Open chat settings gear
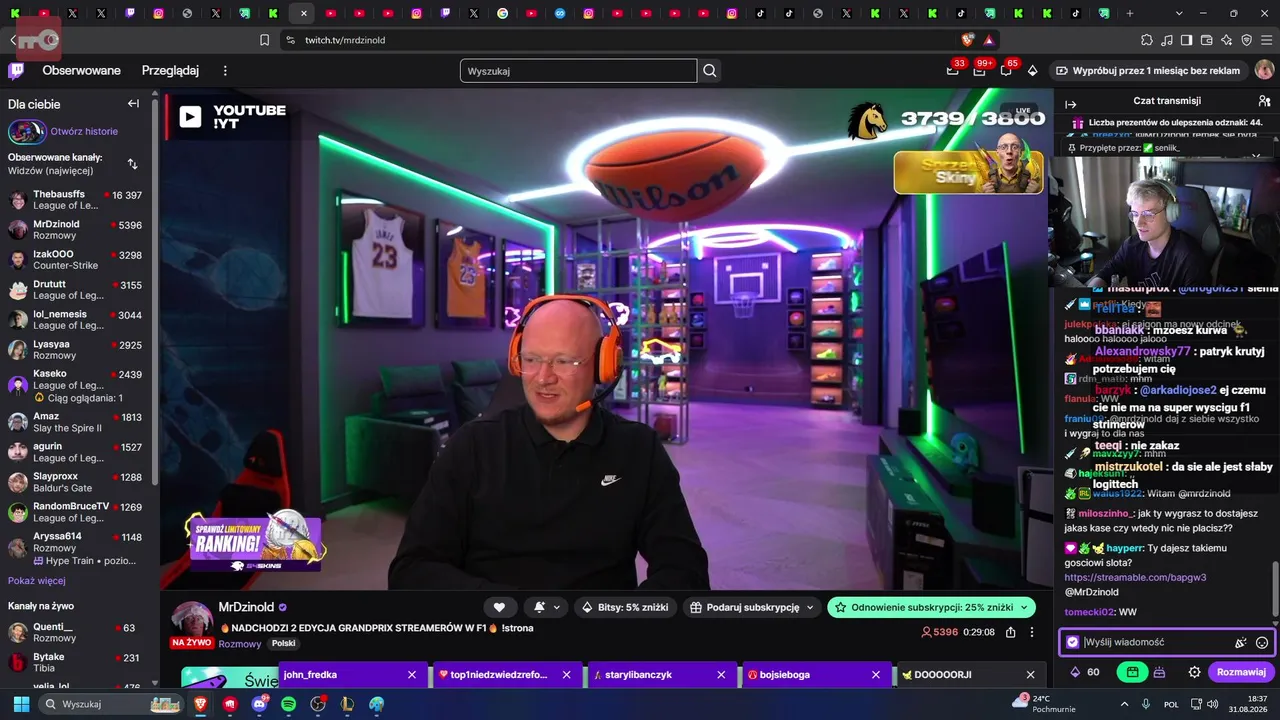 click(x=1194, y=672)
